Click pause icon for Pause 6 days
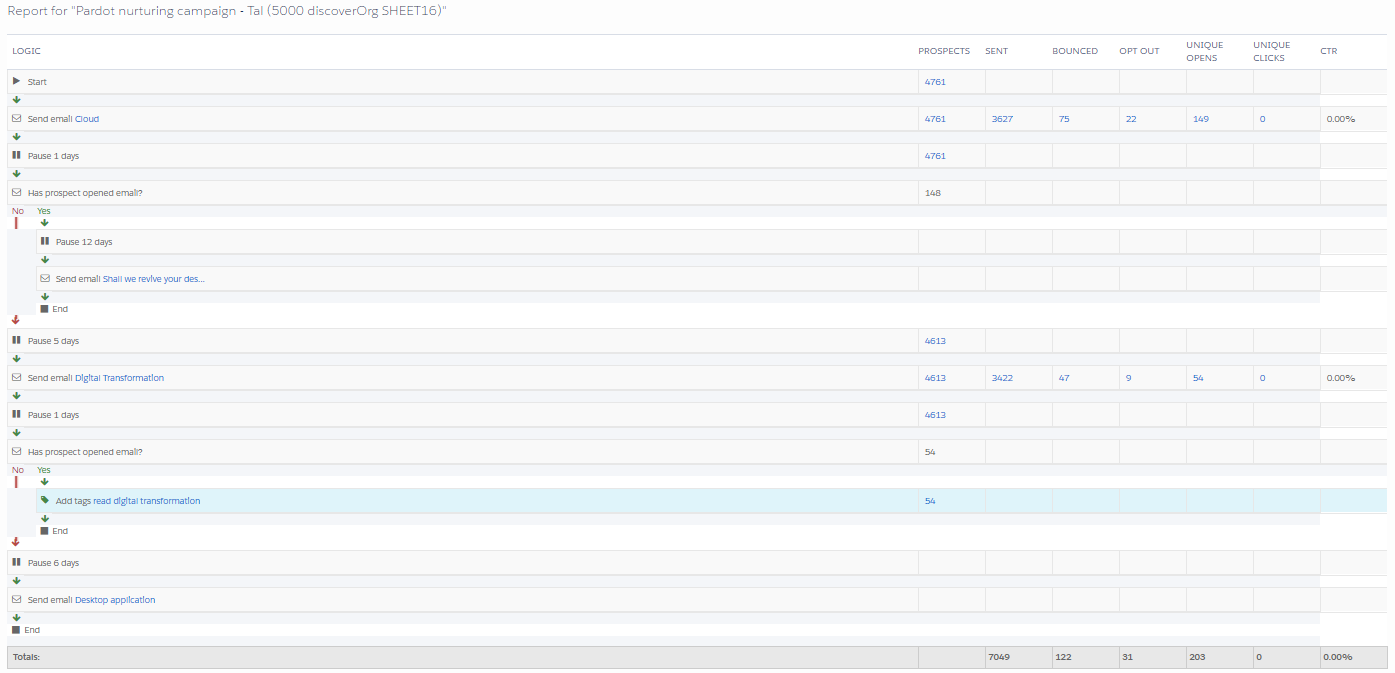 16,562
